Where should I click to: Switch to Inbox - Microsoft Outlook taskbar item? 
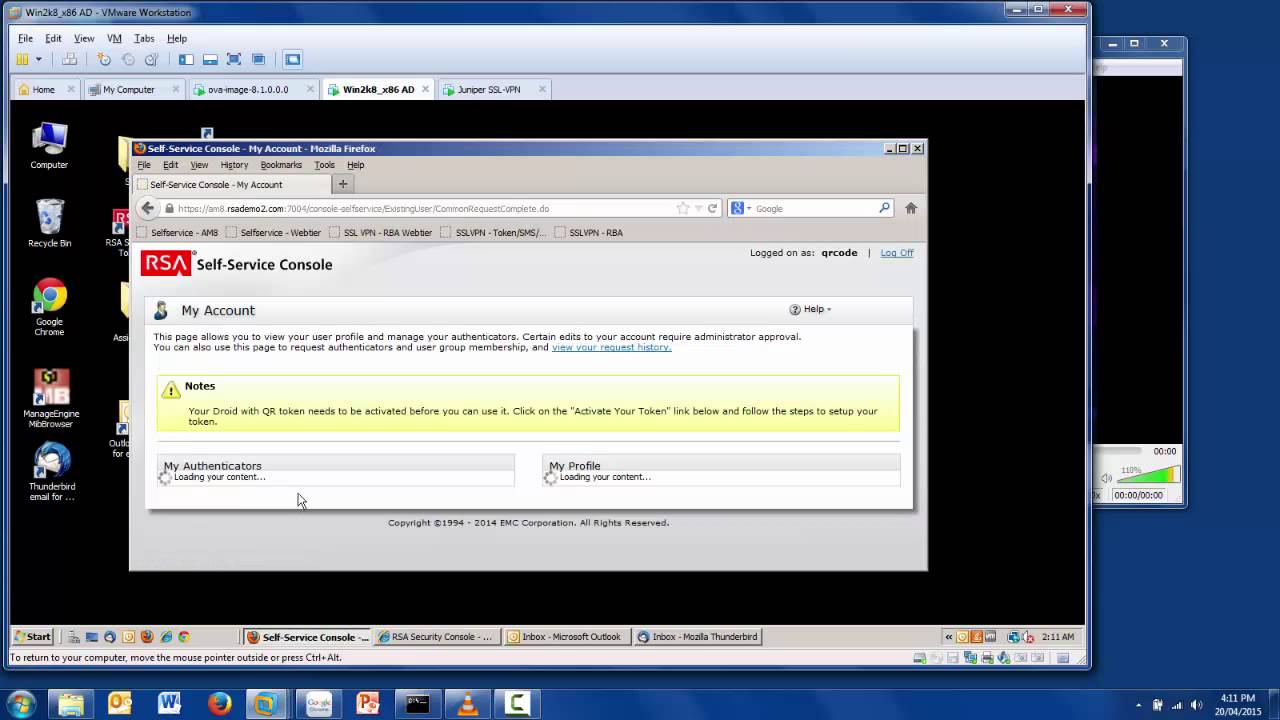click(x=565, y=636)
